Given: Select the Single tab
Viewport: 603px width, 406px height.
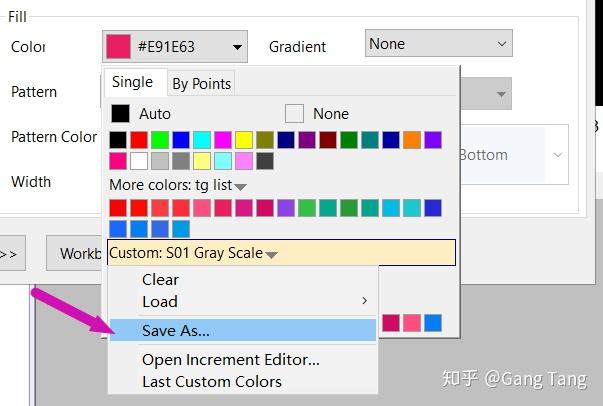Looking at the screenshot, I should (x=132, y=83).
